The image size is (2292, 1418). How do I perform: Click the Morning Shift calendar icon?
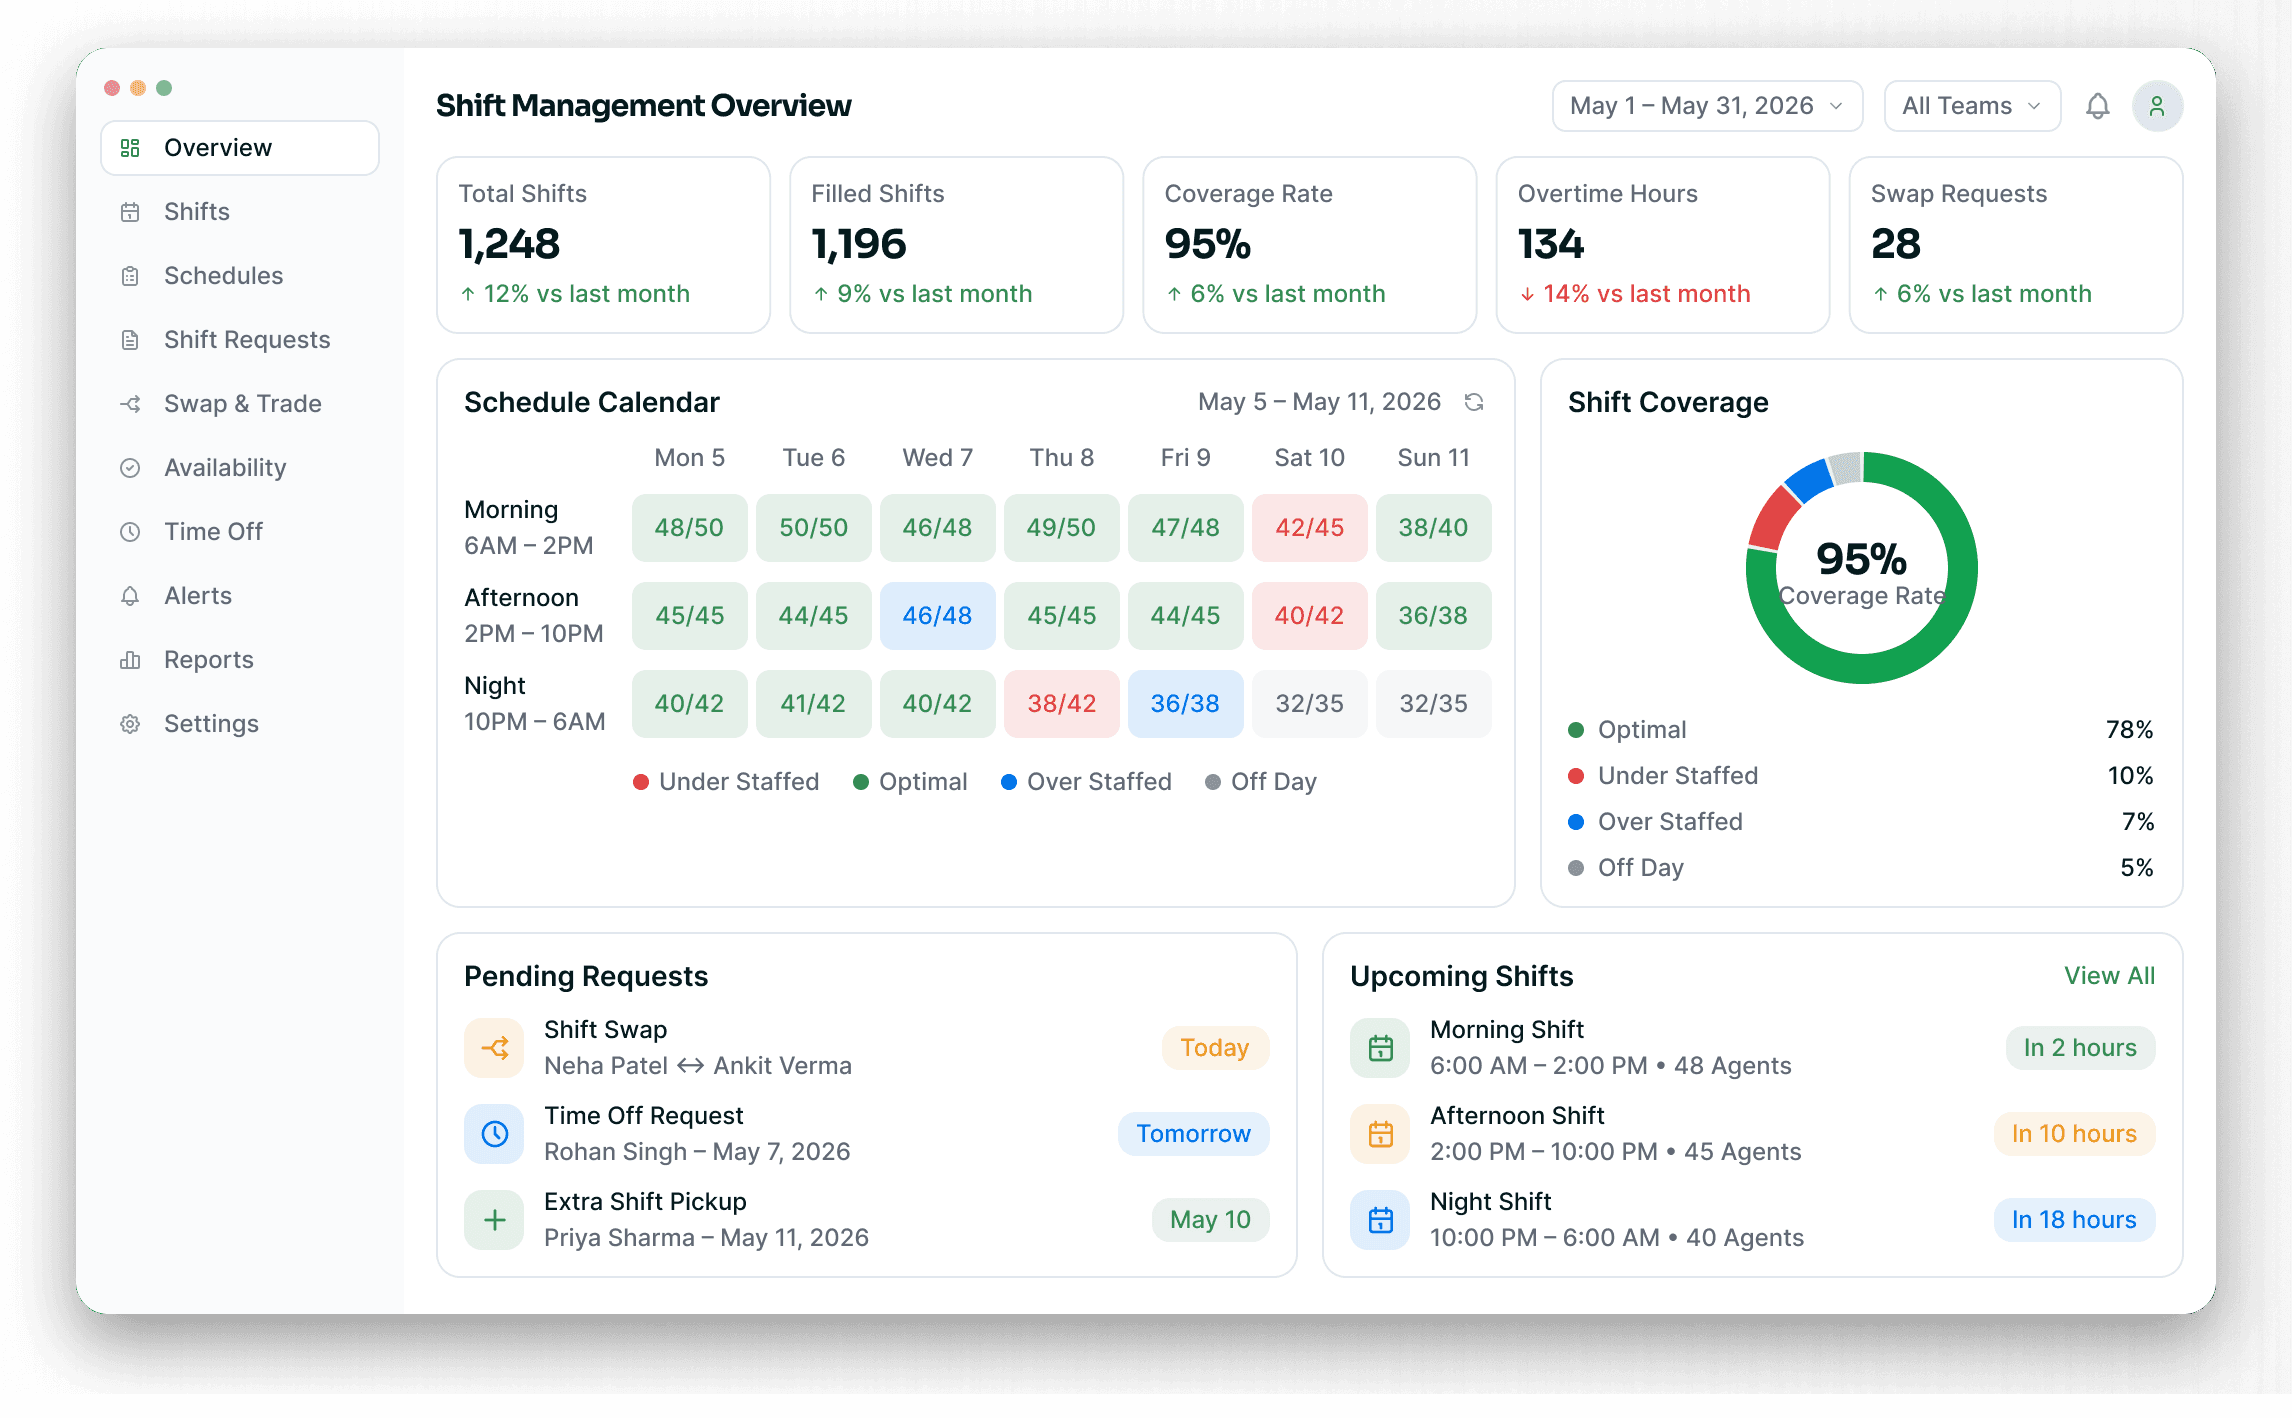tap(1380, 1047)
